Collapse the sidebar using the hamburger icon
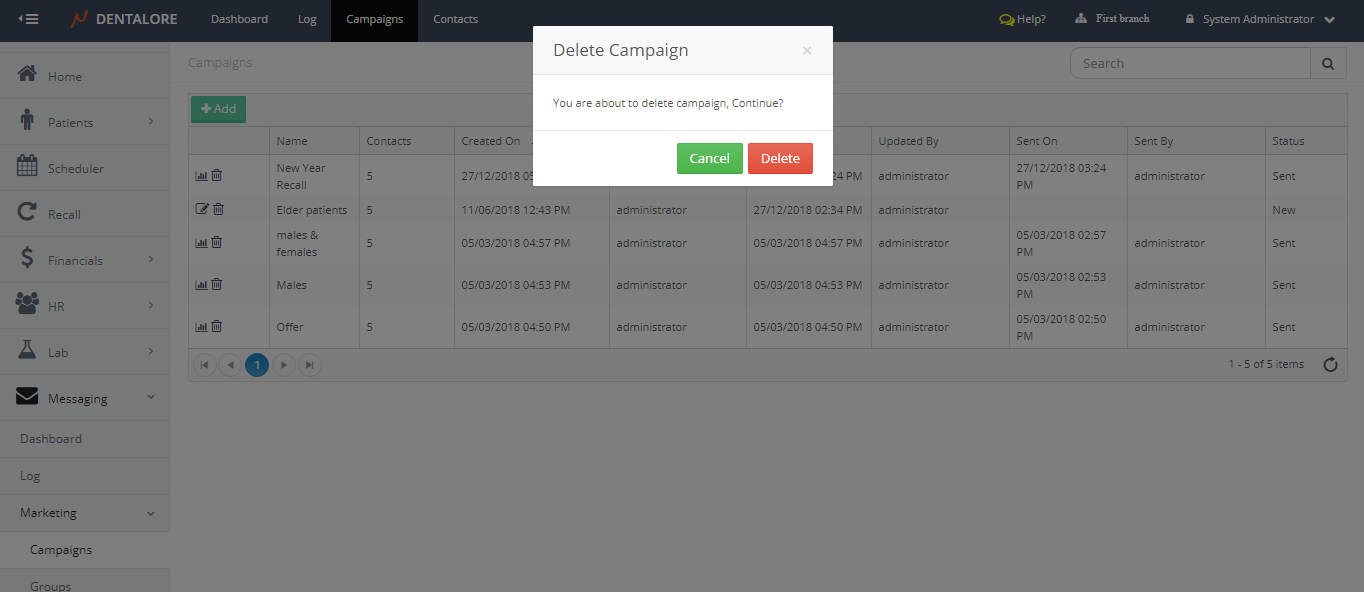Viewport: 1364px width, 592px height. click(29, 19)
